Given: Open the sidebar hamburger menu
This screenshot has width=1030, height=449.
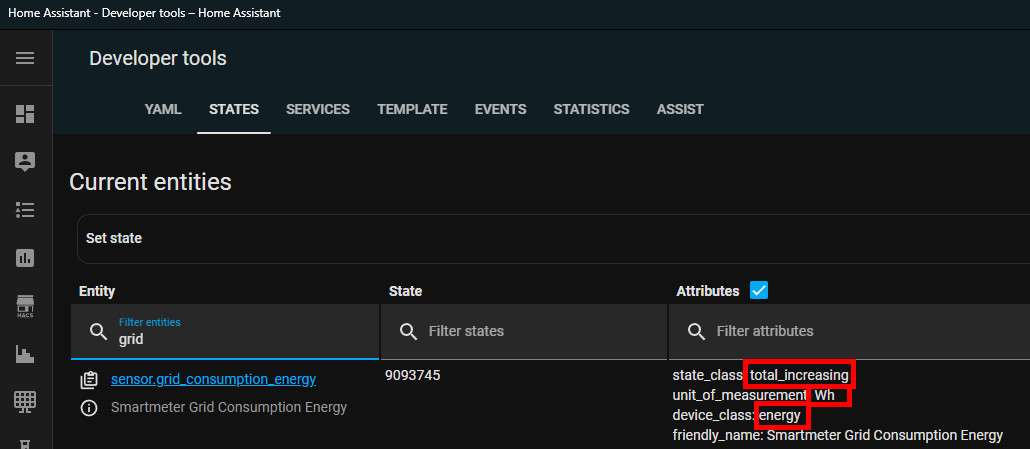Looking at the screenshot, I should tap(25, 58).
